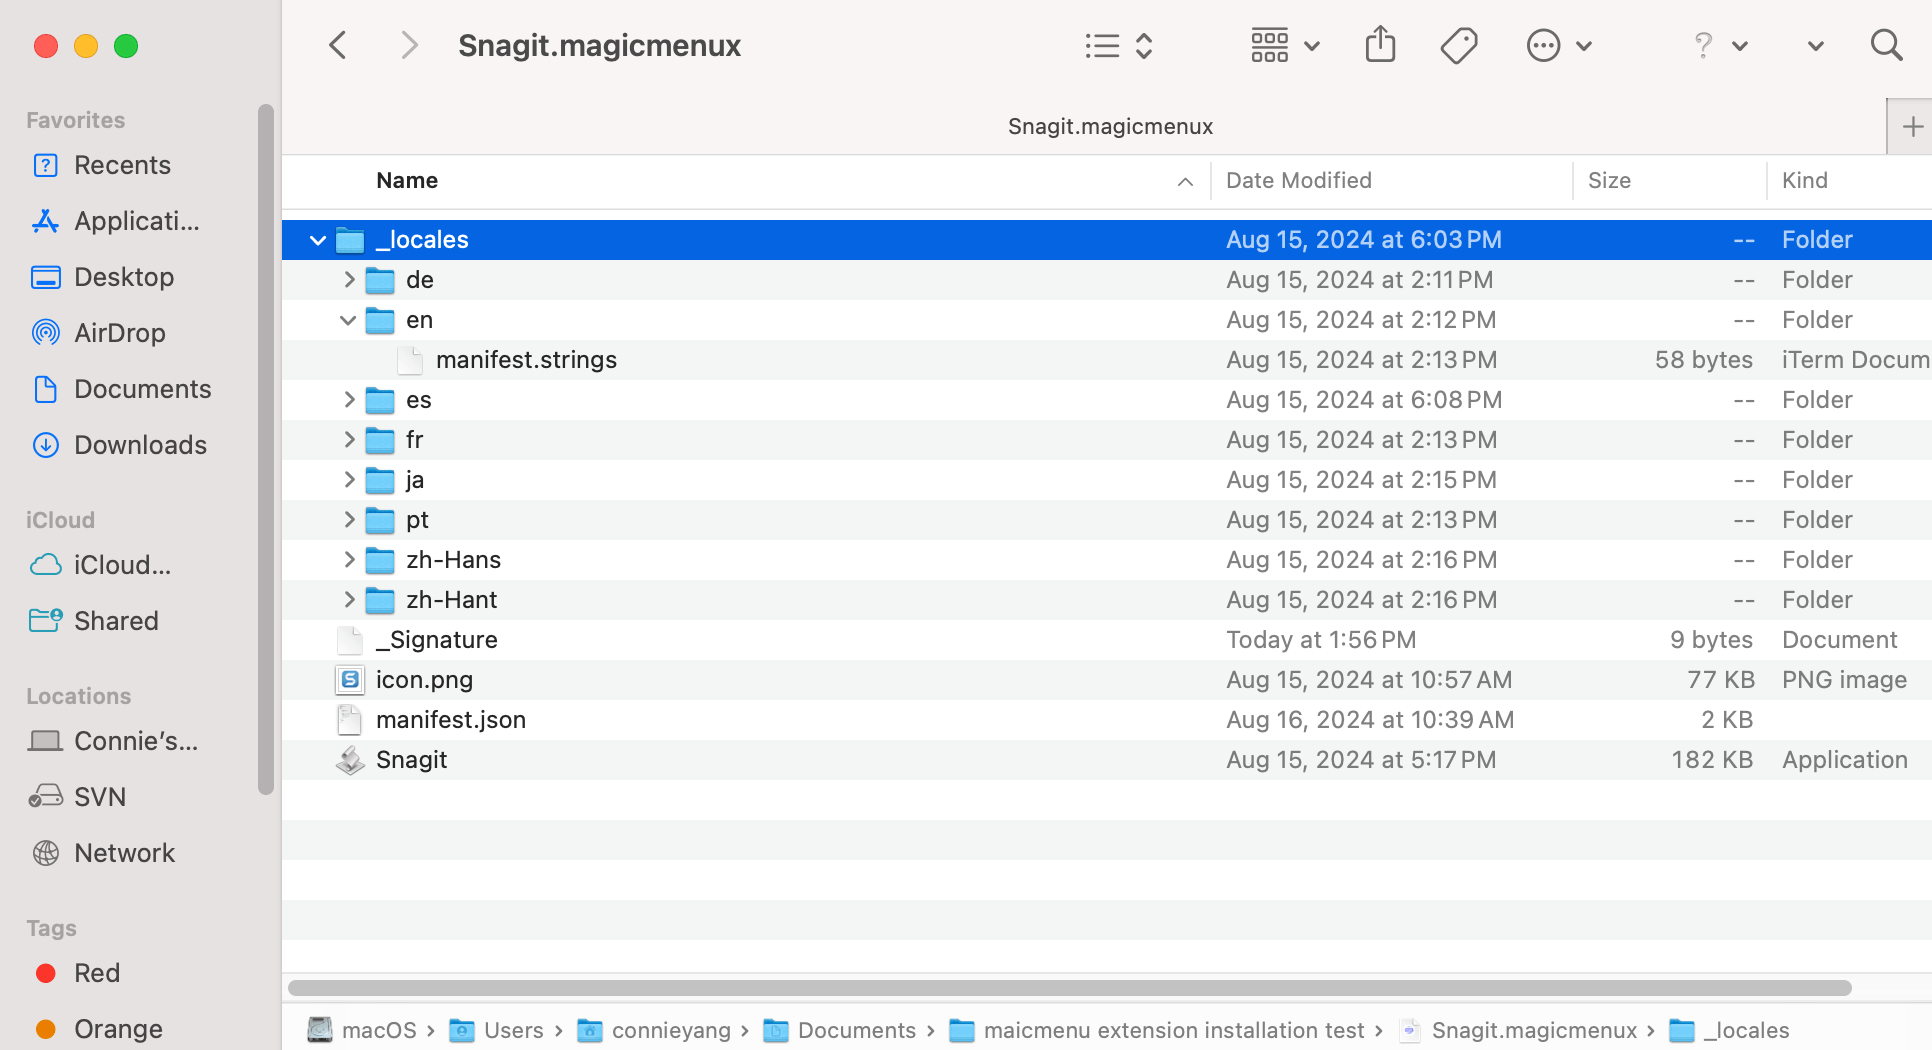Click the Share toolbar icon
The width and height of the screenshot is (1932, 1050).
pyautogui.click(x=1380, y=45)
